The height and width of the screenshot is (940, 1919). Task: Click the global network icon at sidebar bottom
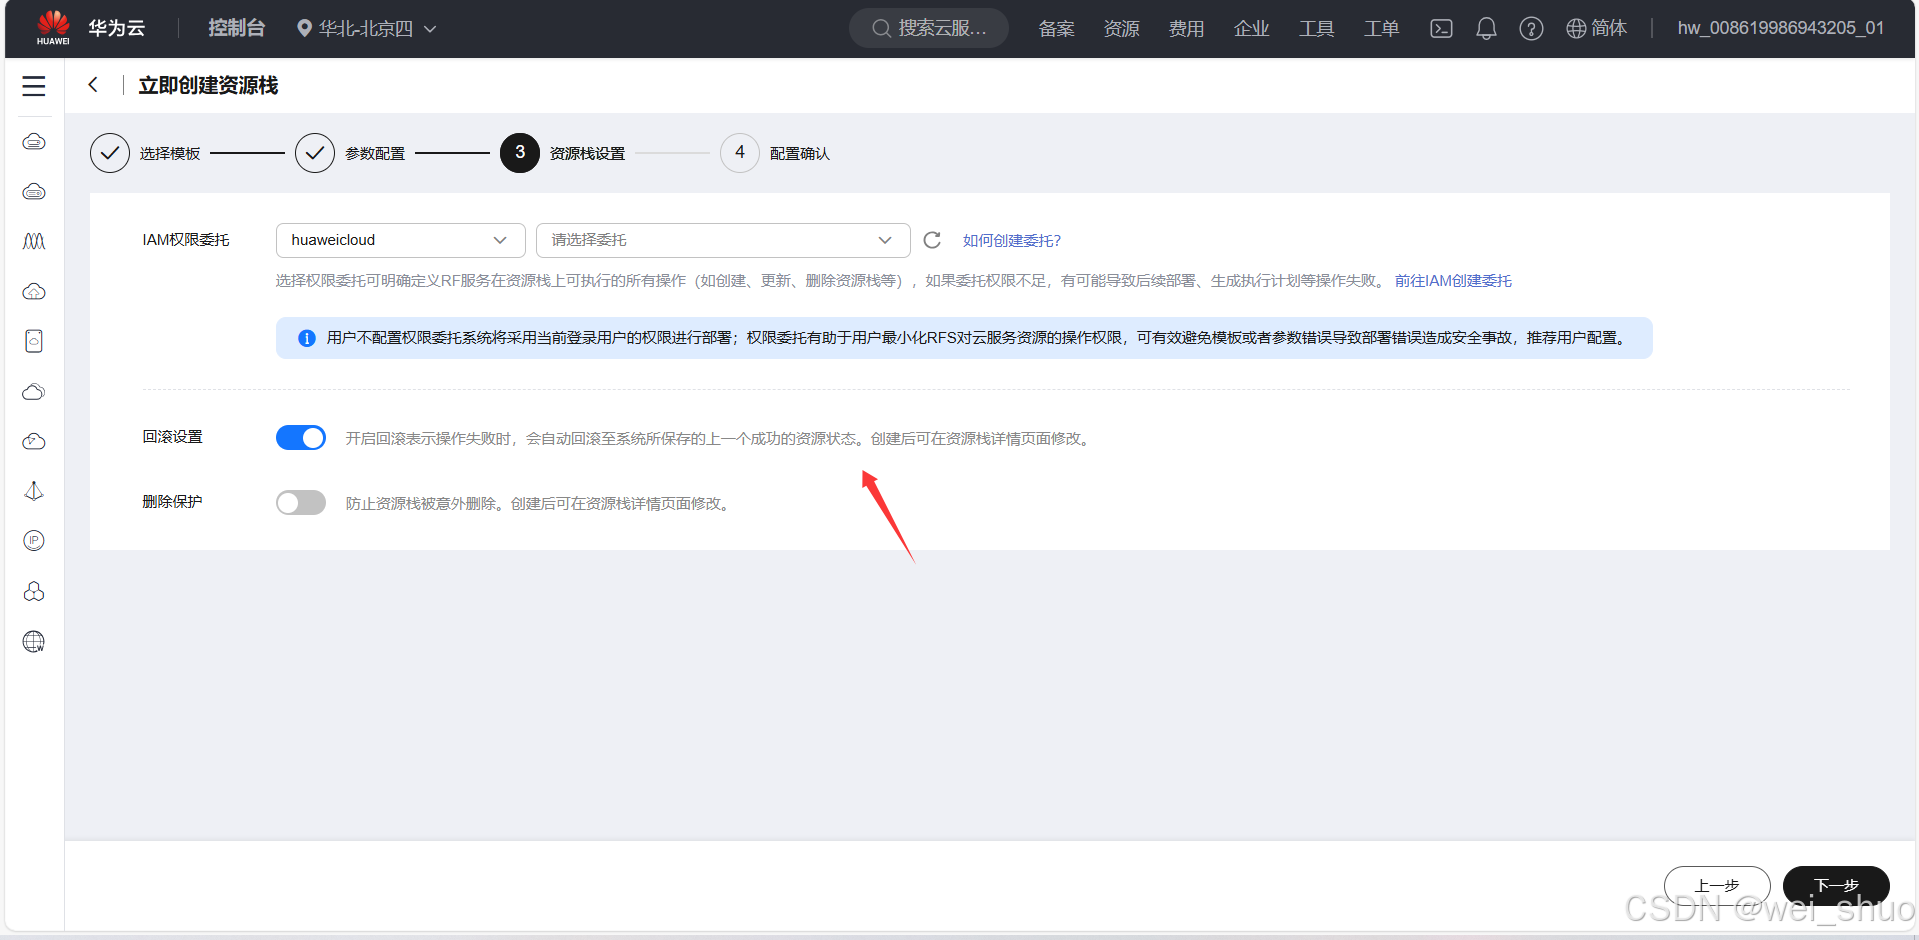(33, 641)
